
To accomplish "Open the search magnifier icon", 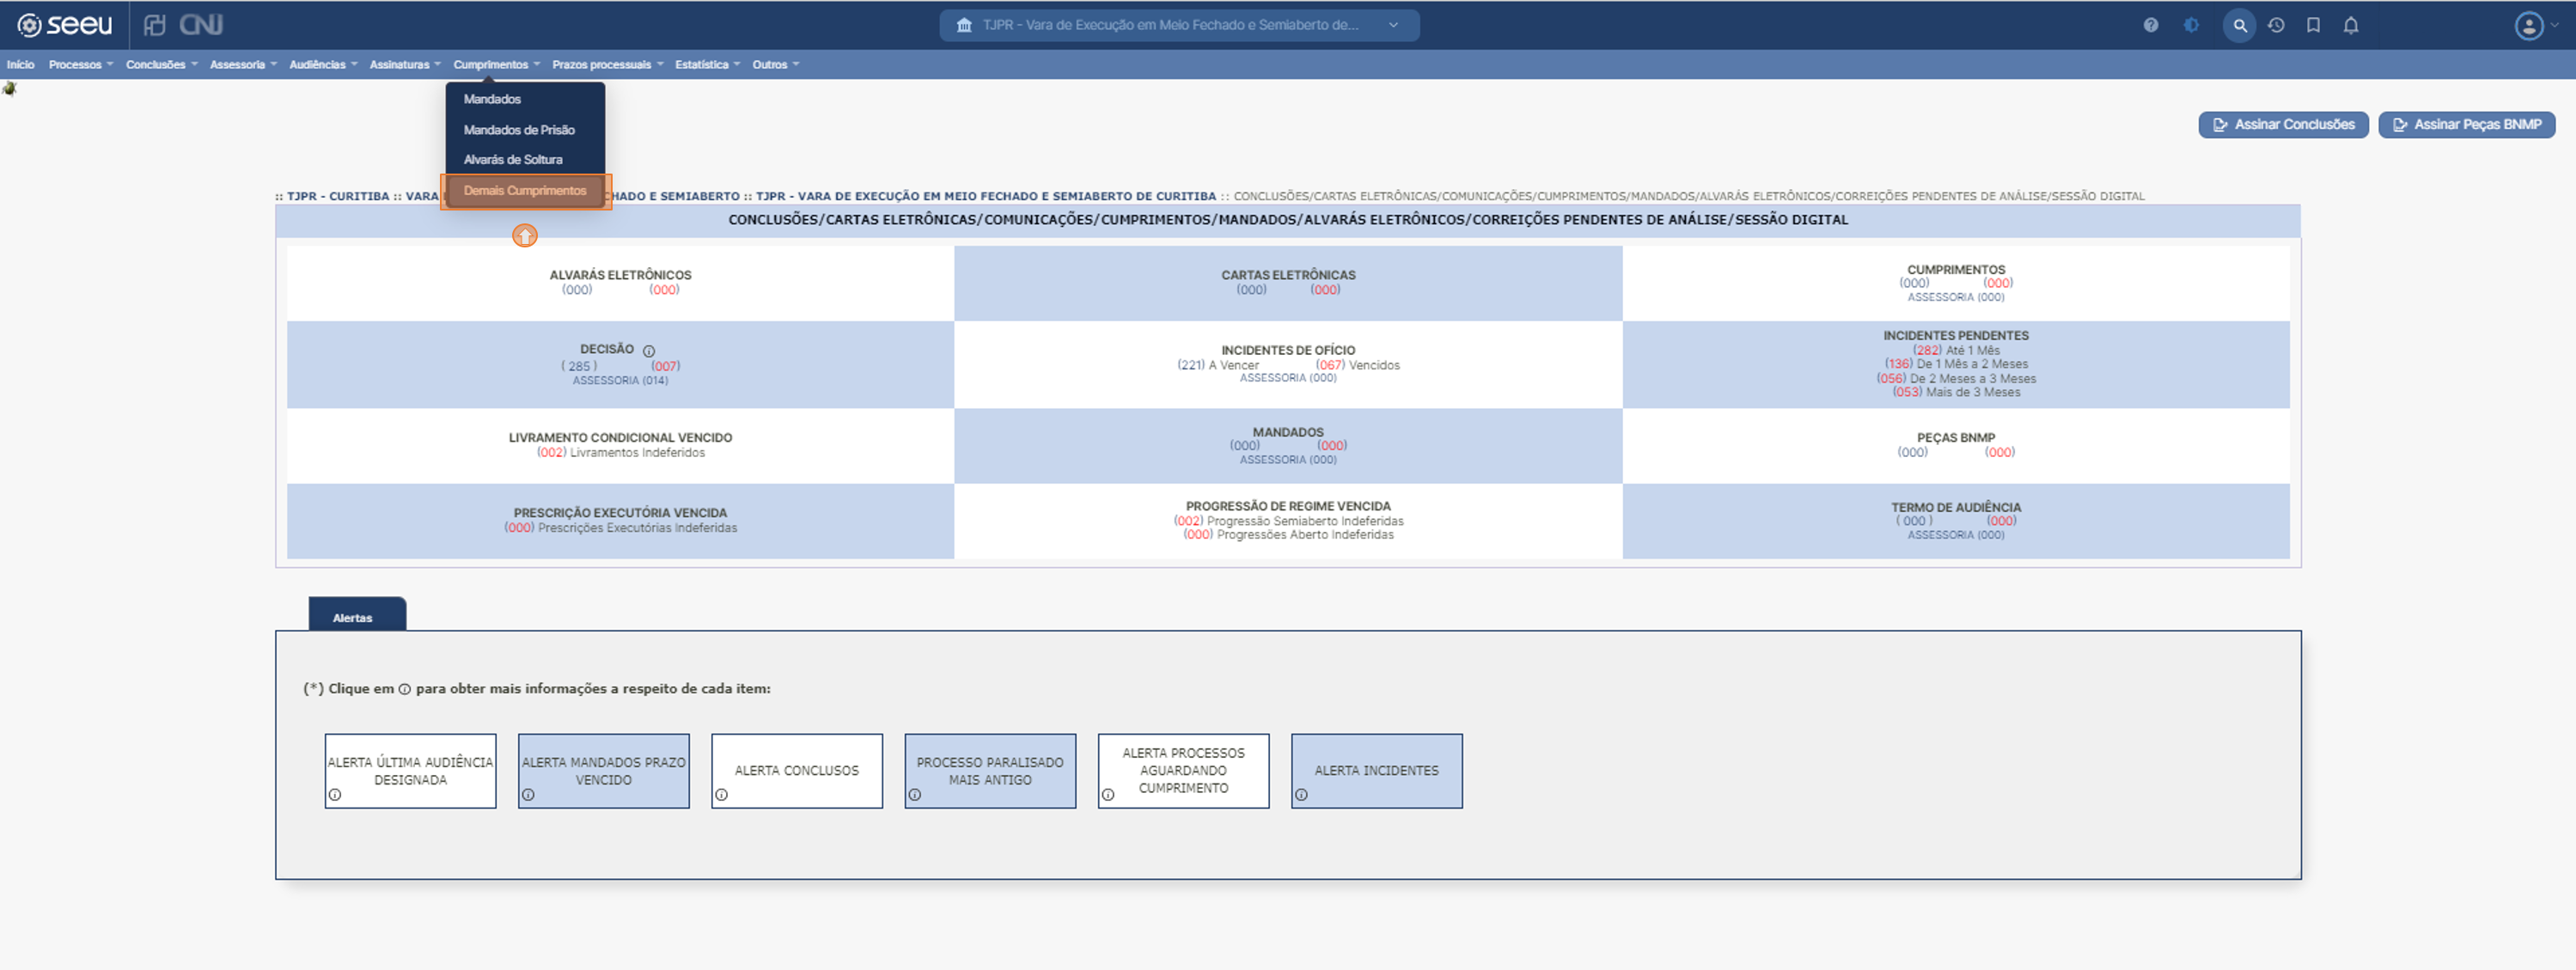I will coord(2239,25).
